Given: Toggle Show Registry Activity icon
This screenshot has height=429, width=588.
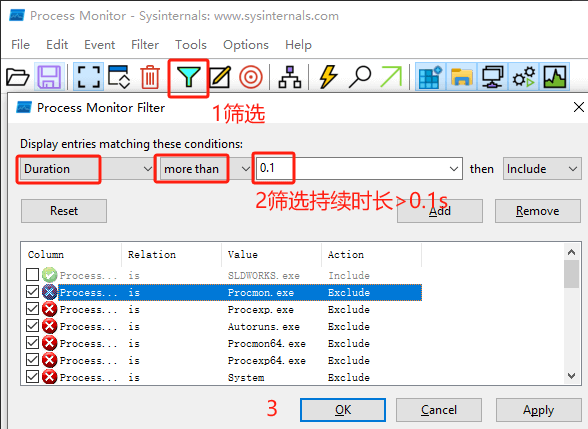Looking at the screenshot, I should (430, 77).
